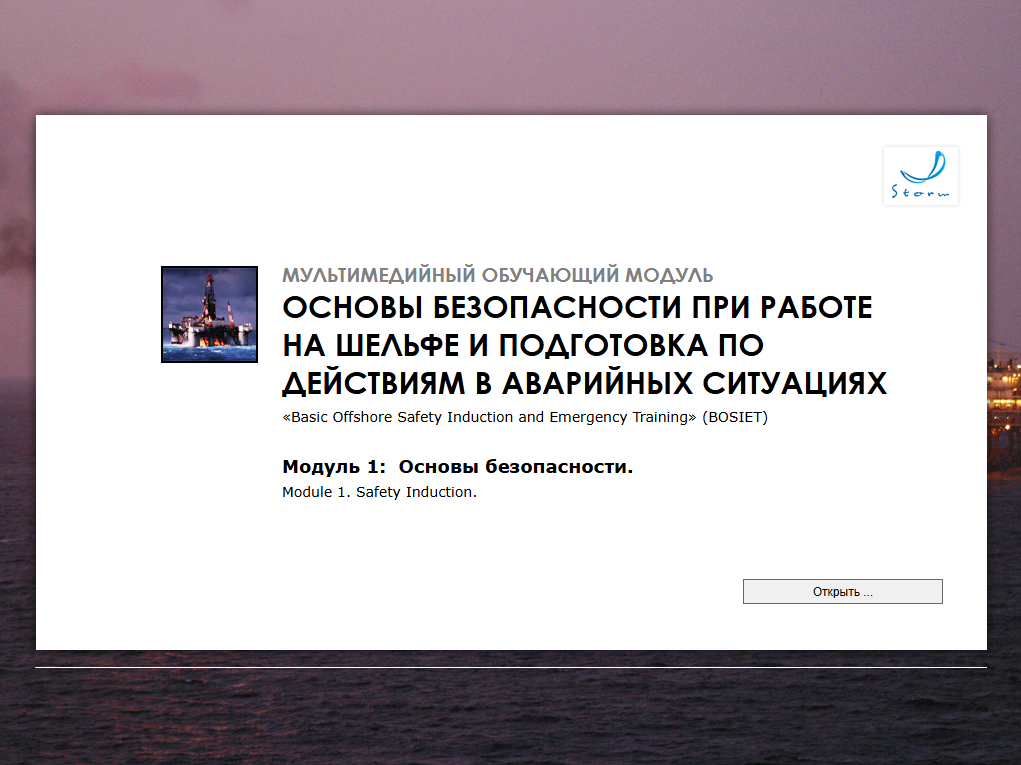This screenshot has height=765, width=1021.
Task: Click the МУЛЬТИМЕДИЙНЫЙ ОБУЧАЮЩИЙ МОДУЛЬ gray heading
Action: click(497, 276)
